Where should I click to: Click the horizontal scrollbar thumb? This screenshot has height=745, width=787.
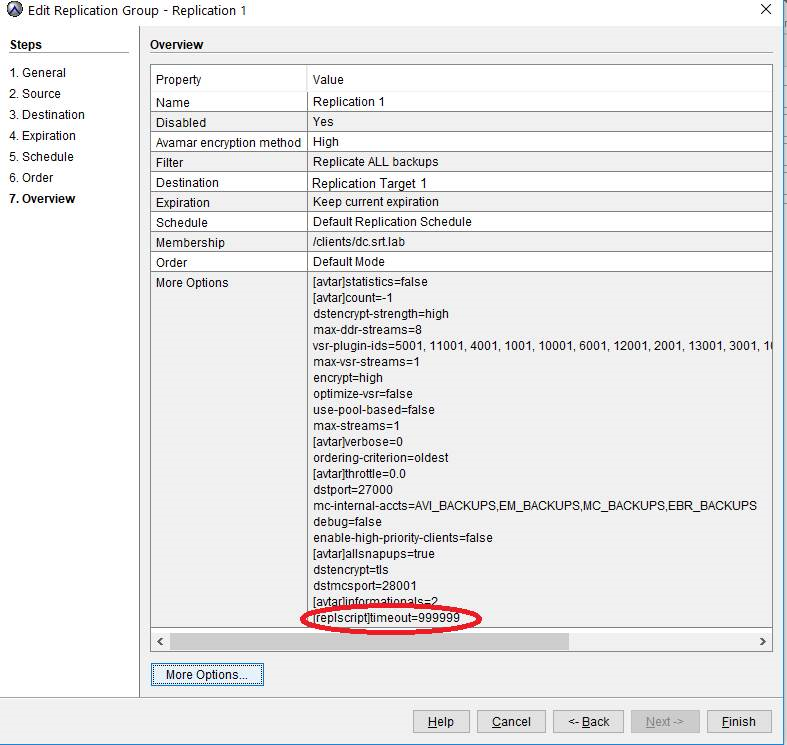369,641
